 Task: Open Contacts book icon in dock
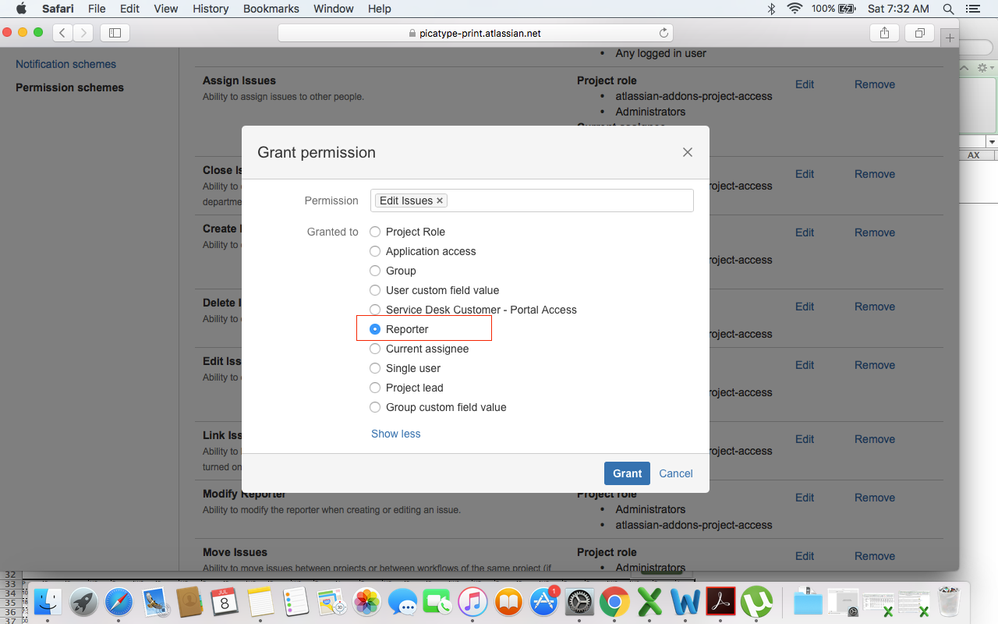pyautogui.click(x=190, y=602)
